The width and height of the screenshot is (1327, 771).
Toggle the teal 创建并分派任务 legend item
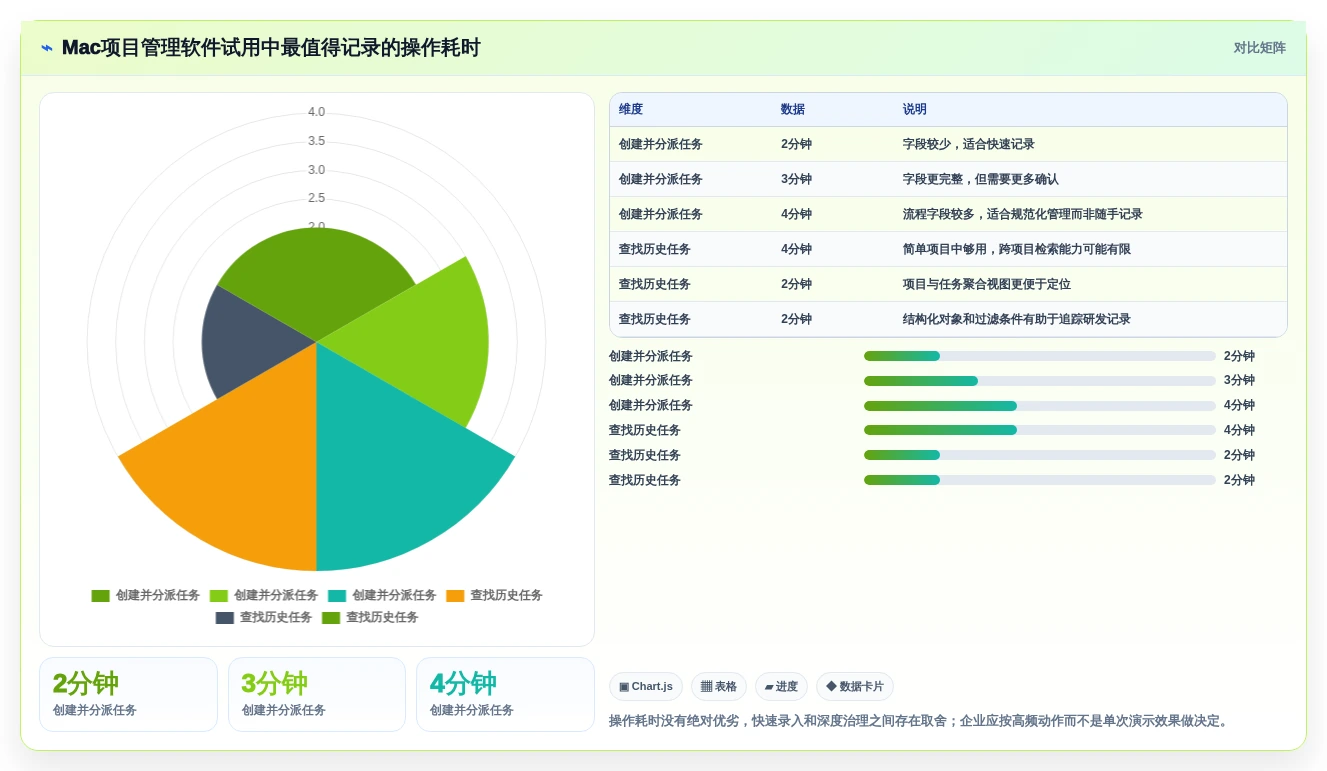pos(382,596)
